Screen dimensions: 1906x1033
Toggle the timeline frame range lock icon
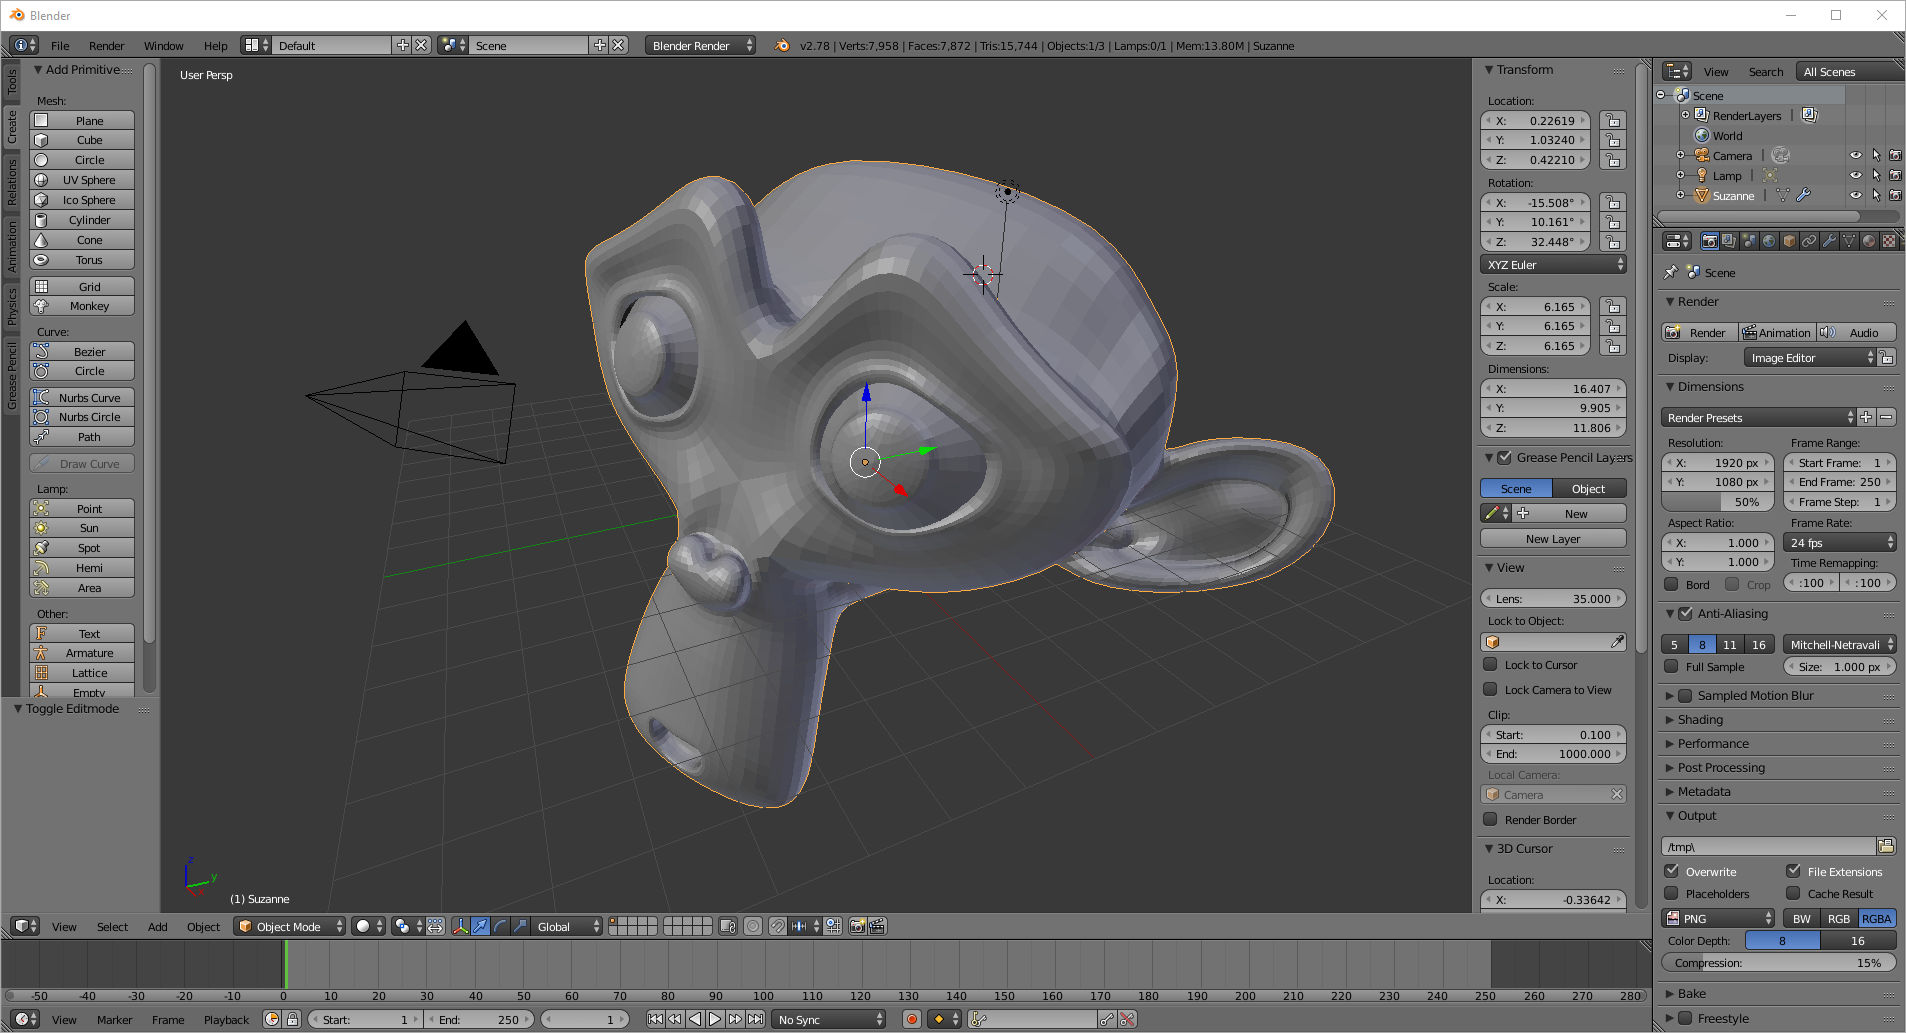tap(293, 1019)
